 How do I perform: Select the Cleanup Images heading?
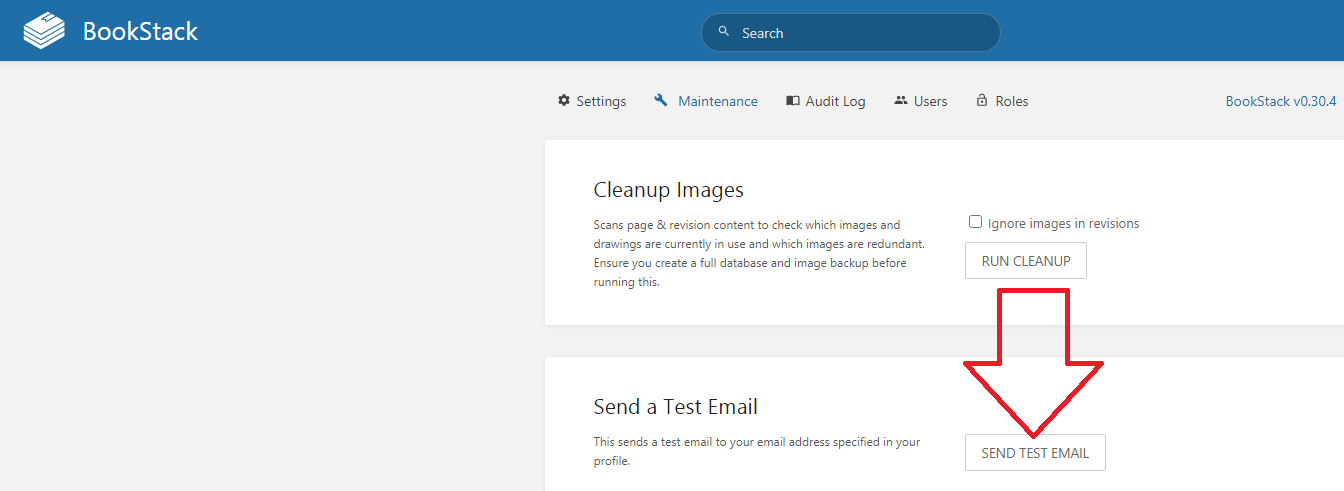[x=668, y=190]
